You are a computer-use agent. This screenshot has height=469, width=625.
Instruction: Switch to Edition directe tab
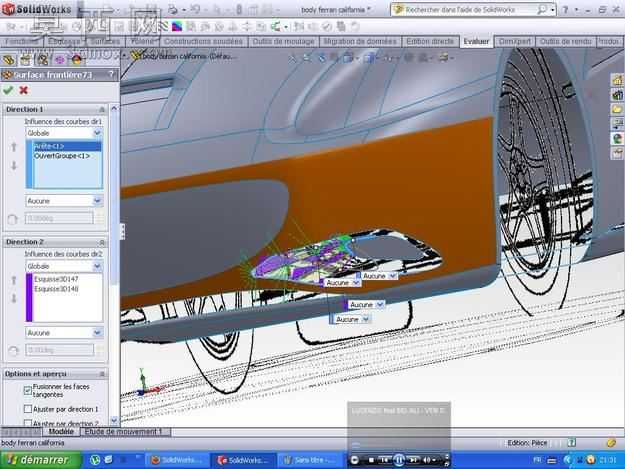pyautogui.click(x=430, y=41)
